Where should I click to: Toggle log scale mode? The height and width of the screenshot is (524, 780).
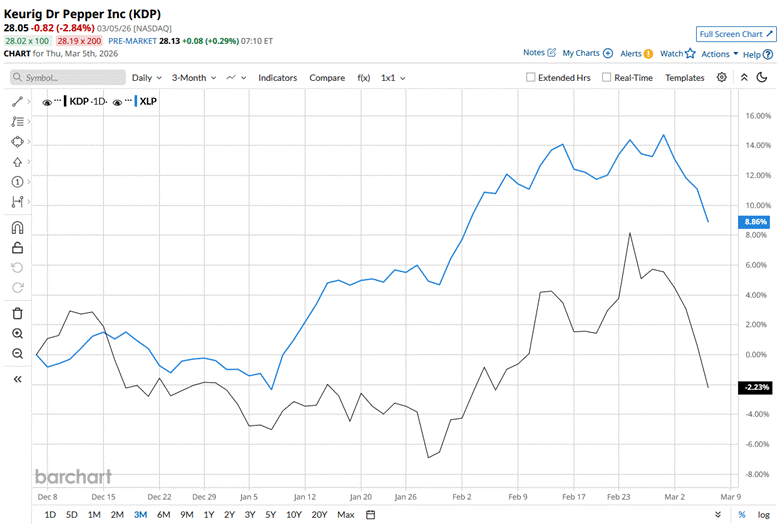point(764,515)
